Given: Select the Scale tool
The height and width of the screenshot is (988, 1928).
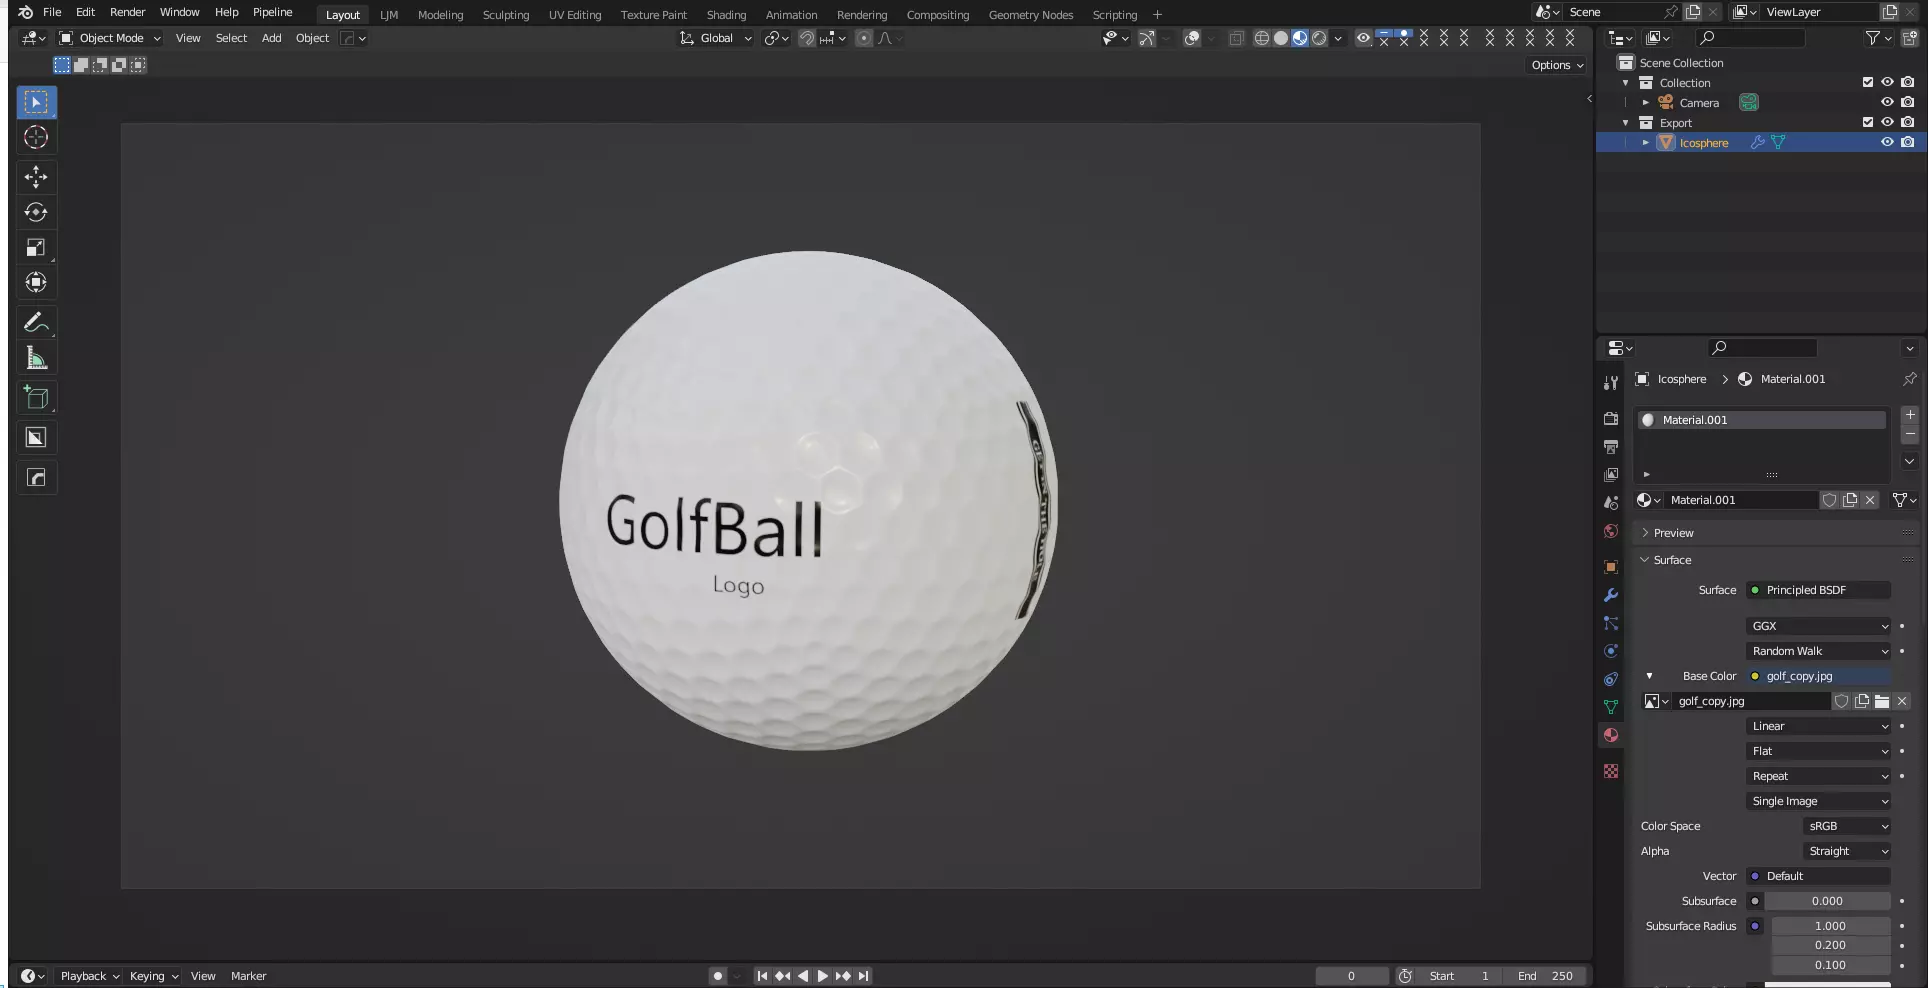Looking at the screenshot, I should pyautogui.click(x=36, y=247).
